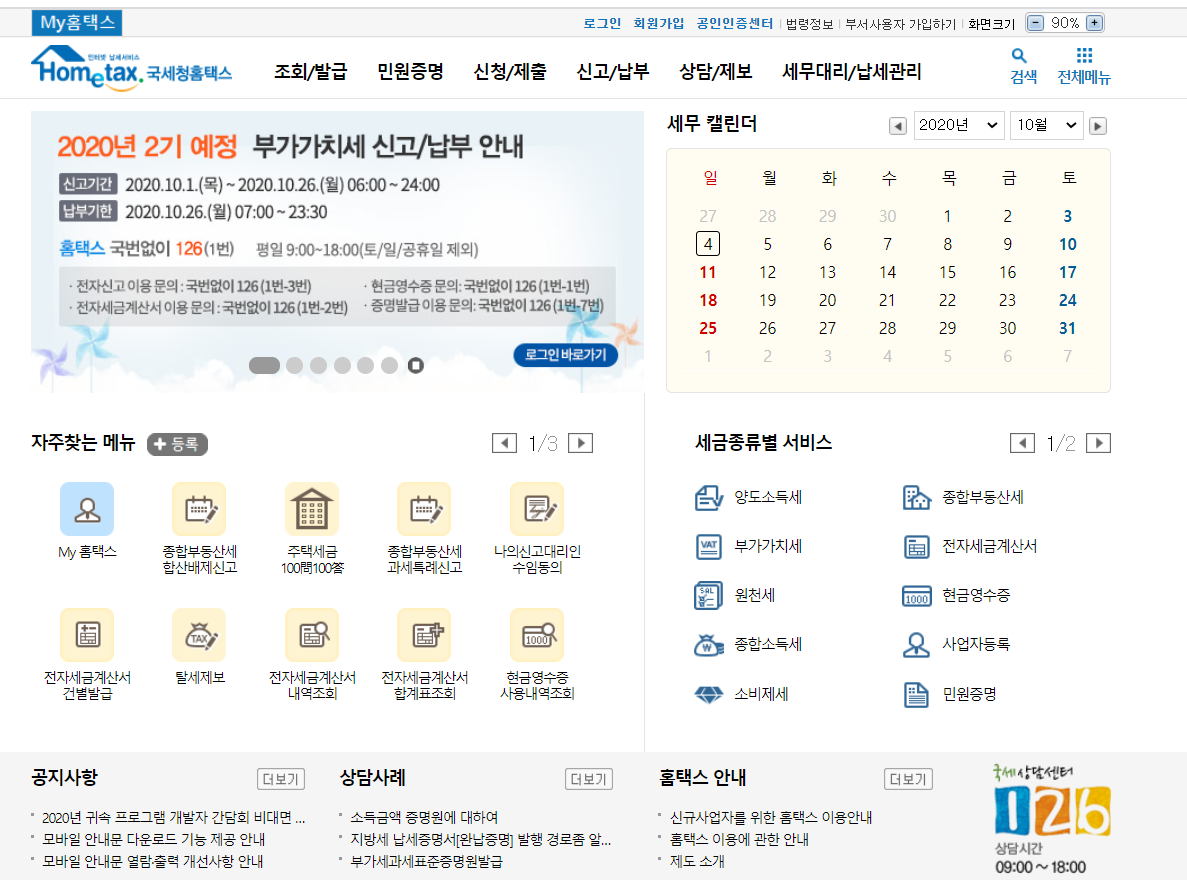Open 전자세금계산서 합계표조회 icon

tap(424, 635)
